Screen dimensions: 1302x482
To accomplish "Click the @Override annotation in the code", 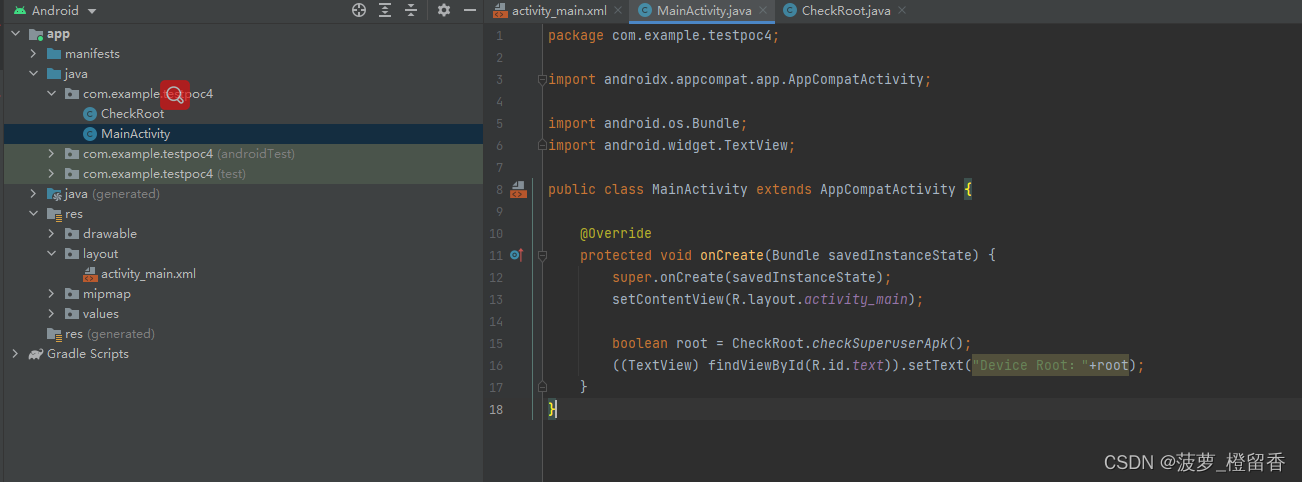I will 615,233.
